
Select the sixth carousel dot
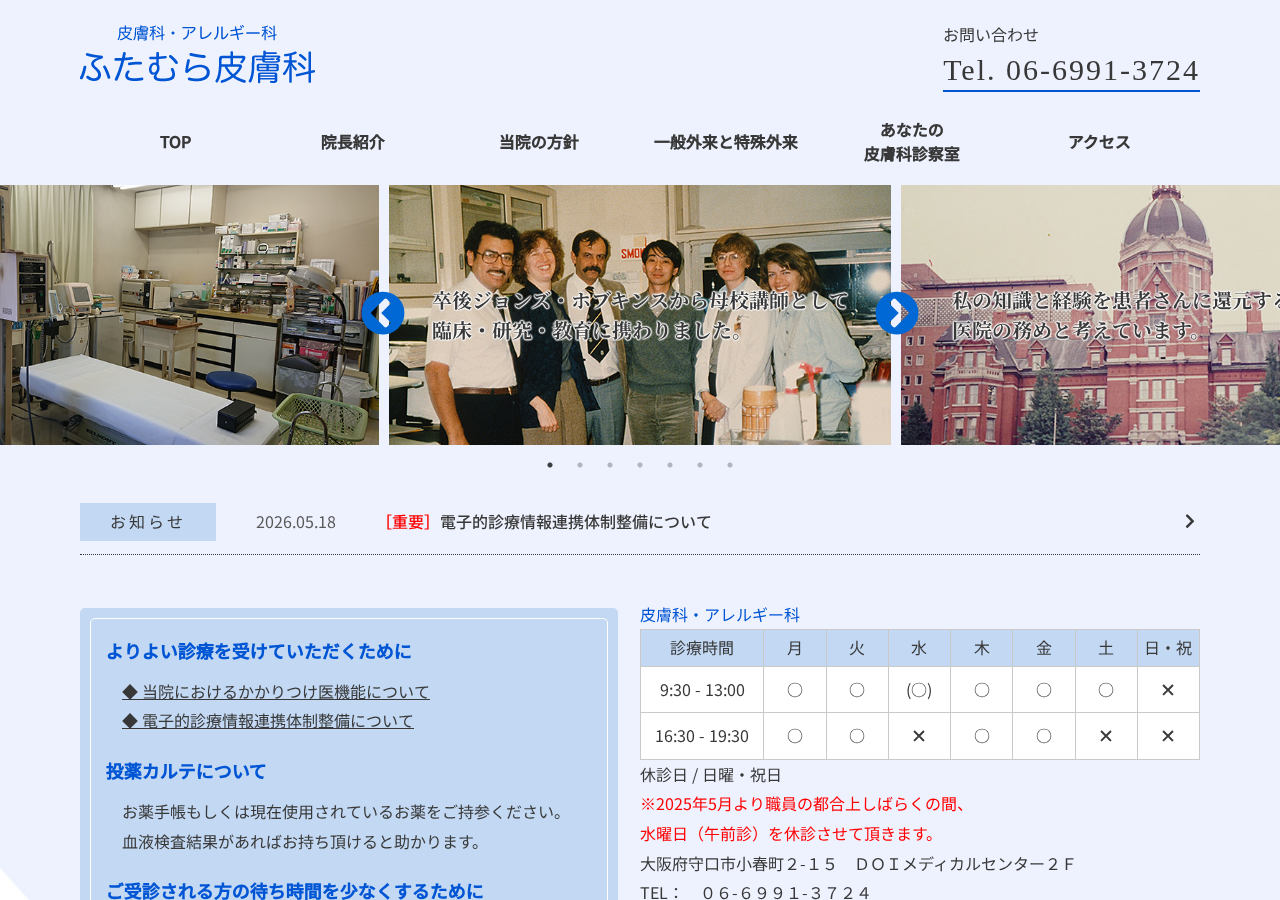point(700,465)
